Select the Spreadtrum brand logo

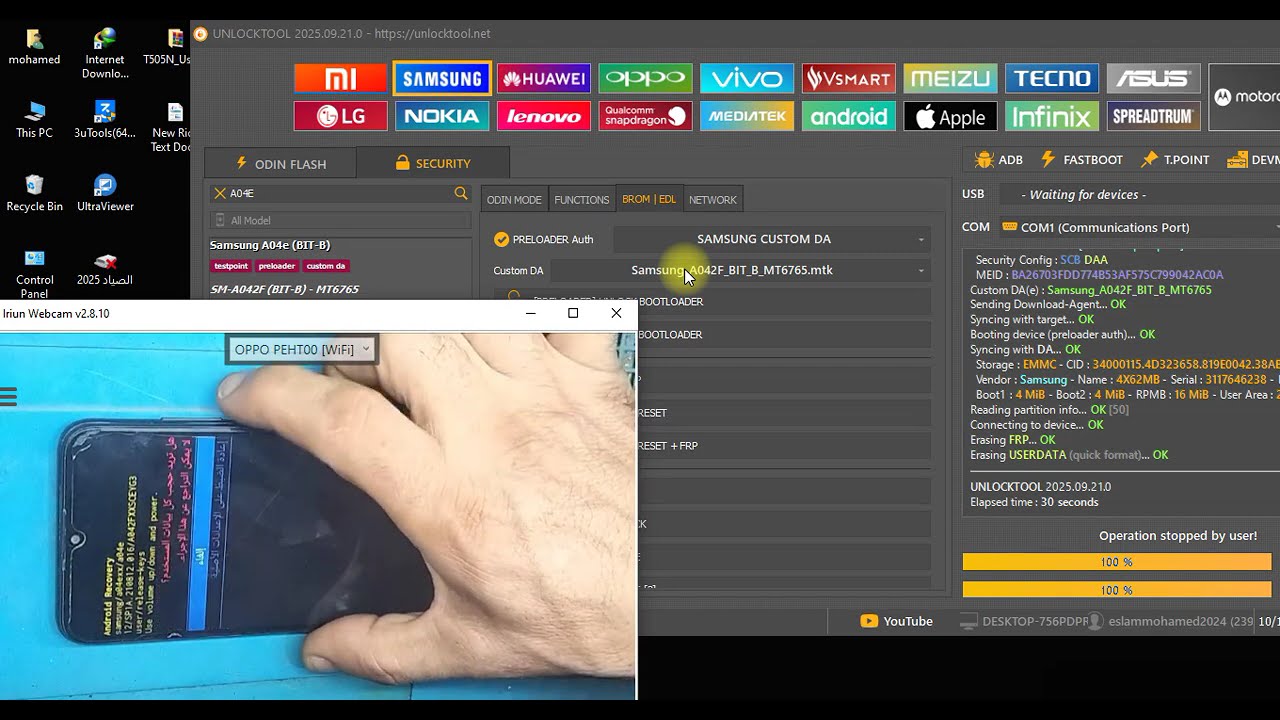[1153, 116]
